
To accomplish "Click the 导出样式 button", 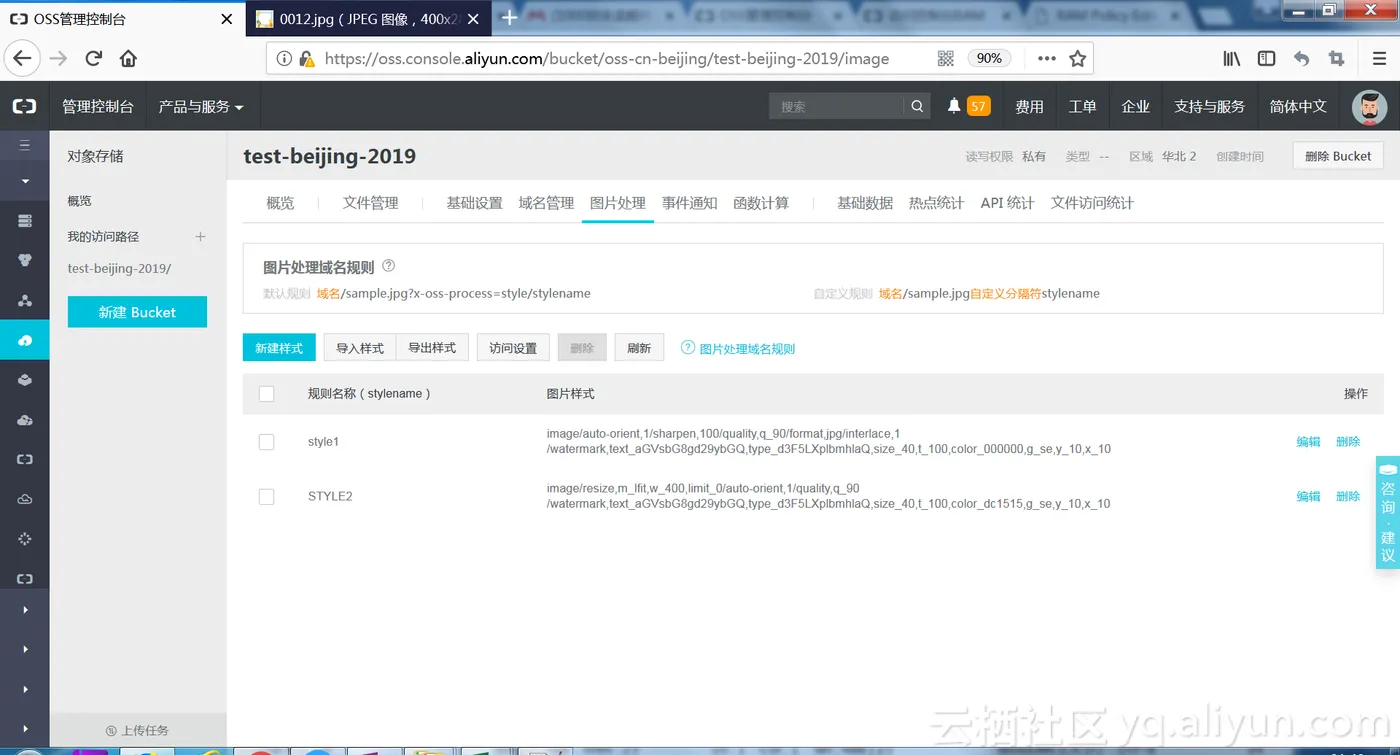I will [432, 348].
